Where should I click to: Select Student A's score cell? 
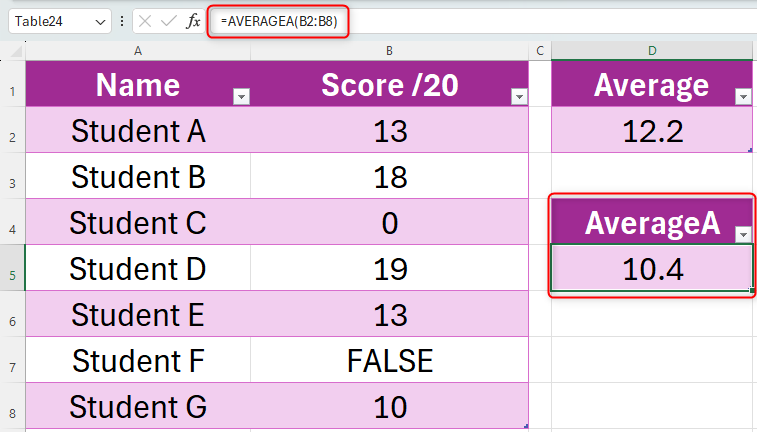click(x=389, y=130)
